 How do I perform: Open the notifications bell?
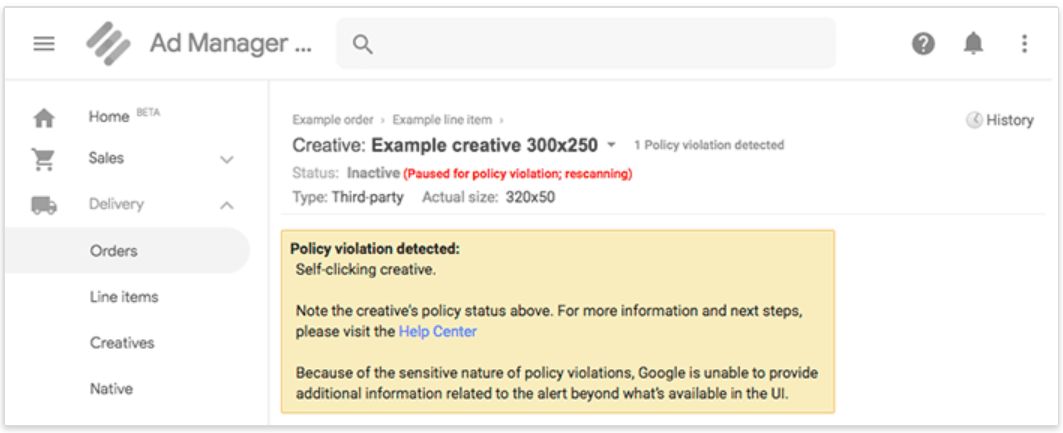[973, 44]
